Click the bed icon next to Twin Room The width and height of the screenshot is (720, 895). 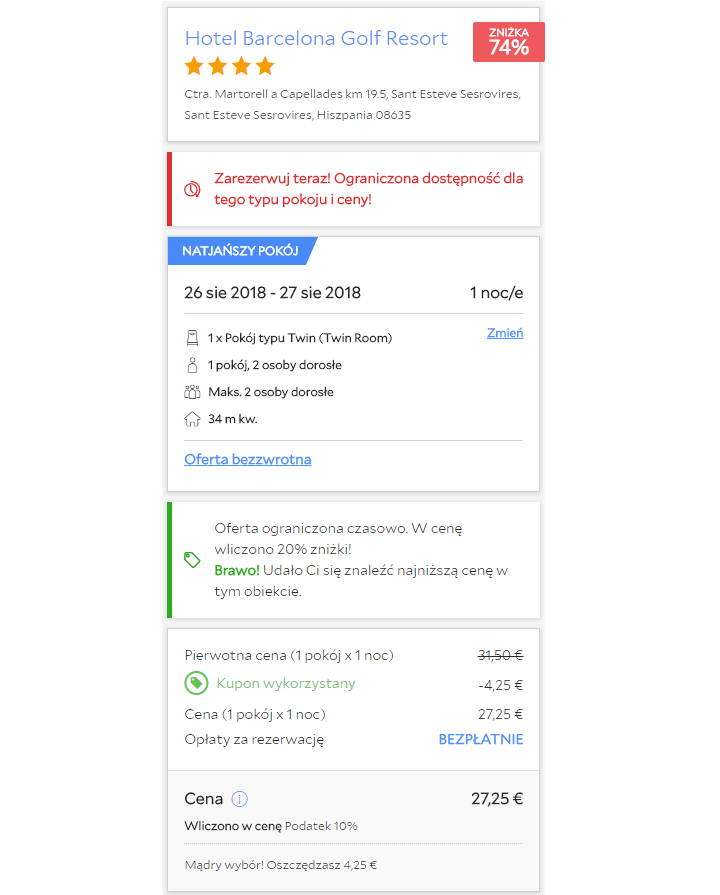[x=192, y=338]
